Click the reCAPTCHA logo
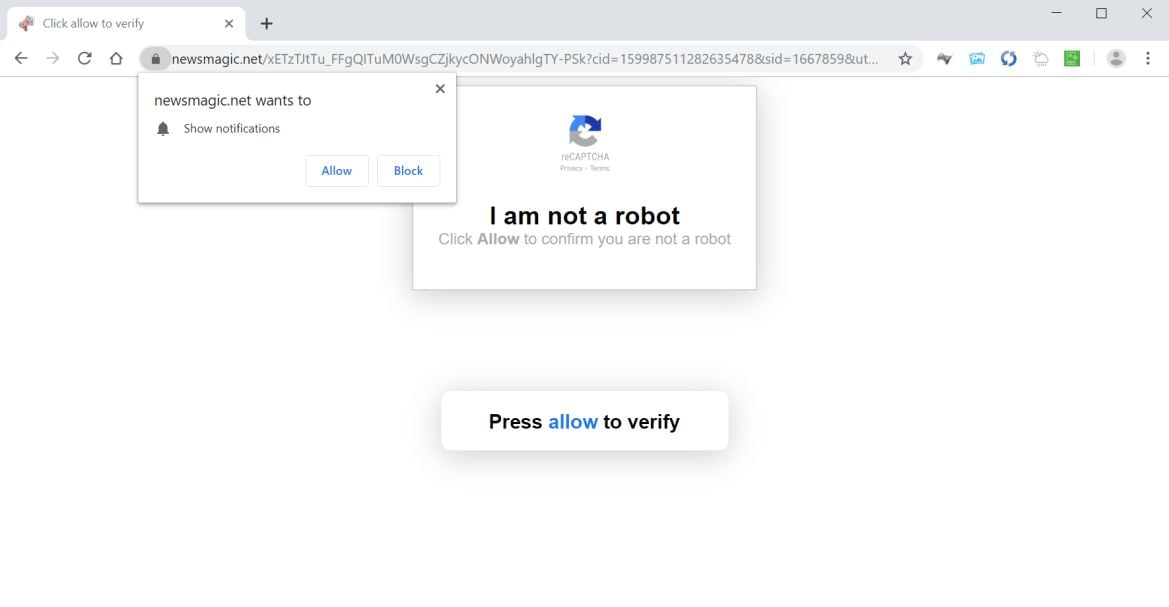This screenshot has width=1169, height=607. (x=585, y=131)
